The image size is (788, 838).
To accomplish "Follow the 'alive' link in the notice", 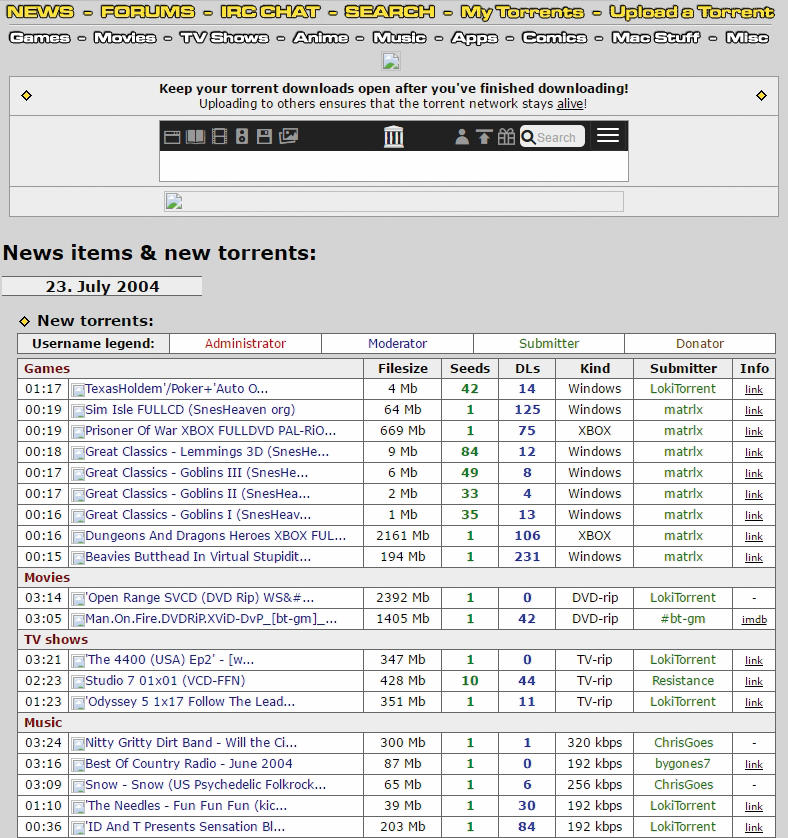I will (570, 104).
